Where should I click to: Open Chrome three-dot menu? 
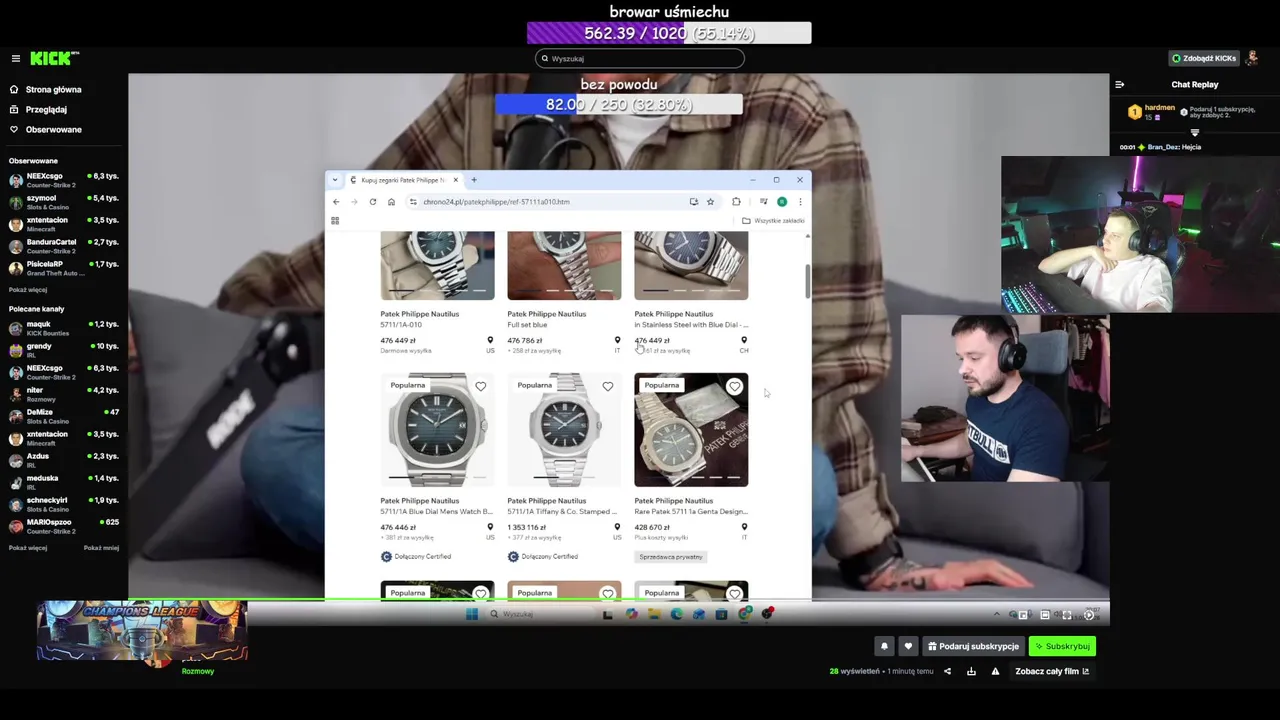coord(800,202)
